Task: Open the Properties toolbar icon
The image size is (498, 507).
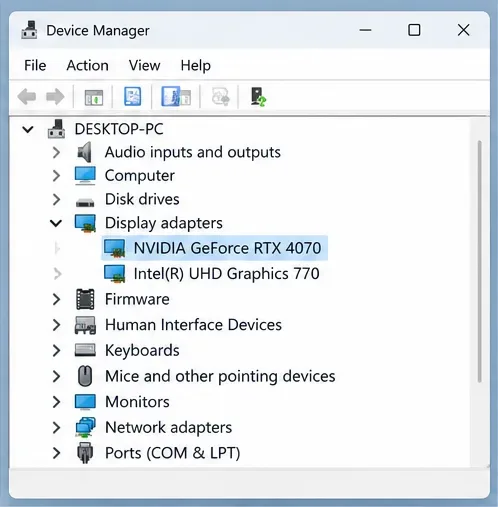Action: [x=132, y=97]
